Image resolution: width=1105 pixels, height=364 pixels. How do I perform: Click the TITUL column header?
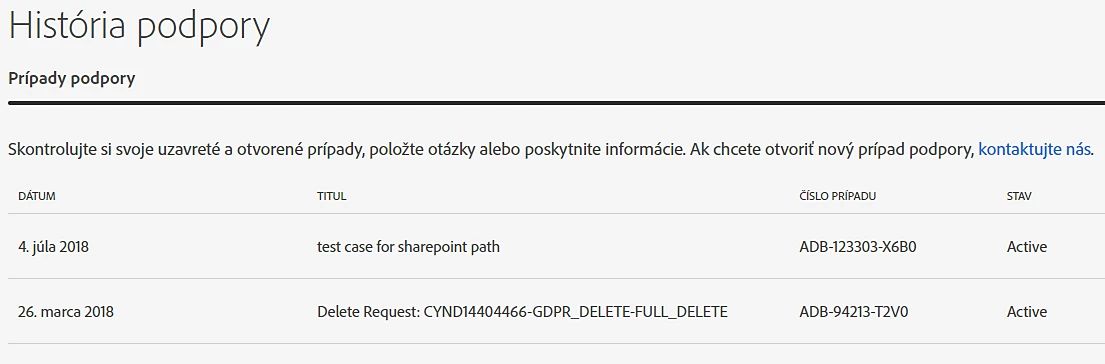(x=331, y=196)
